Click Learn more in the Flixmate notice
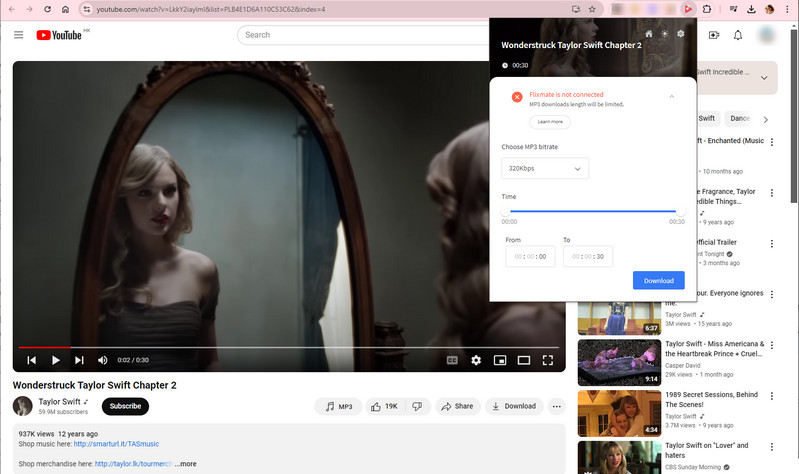 [550, 122]
